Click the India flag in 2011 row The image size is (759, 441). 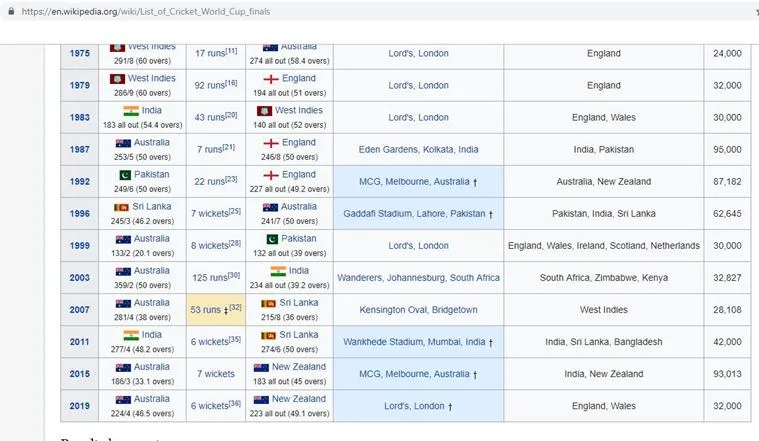pos(131,335)
